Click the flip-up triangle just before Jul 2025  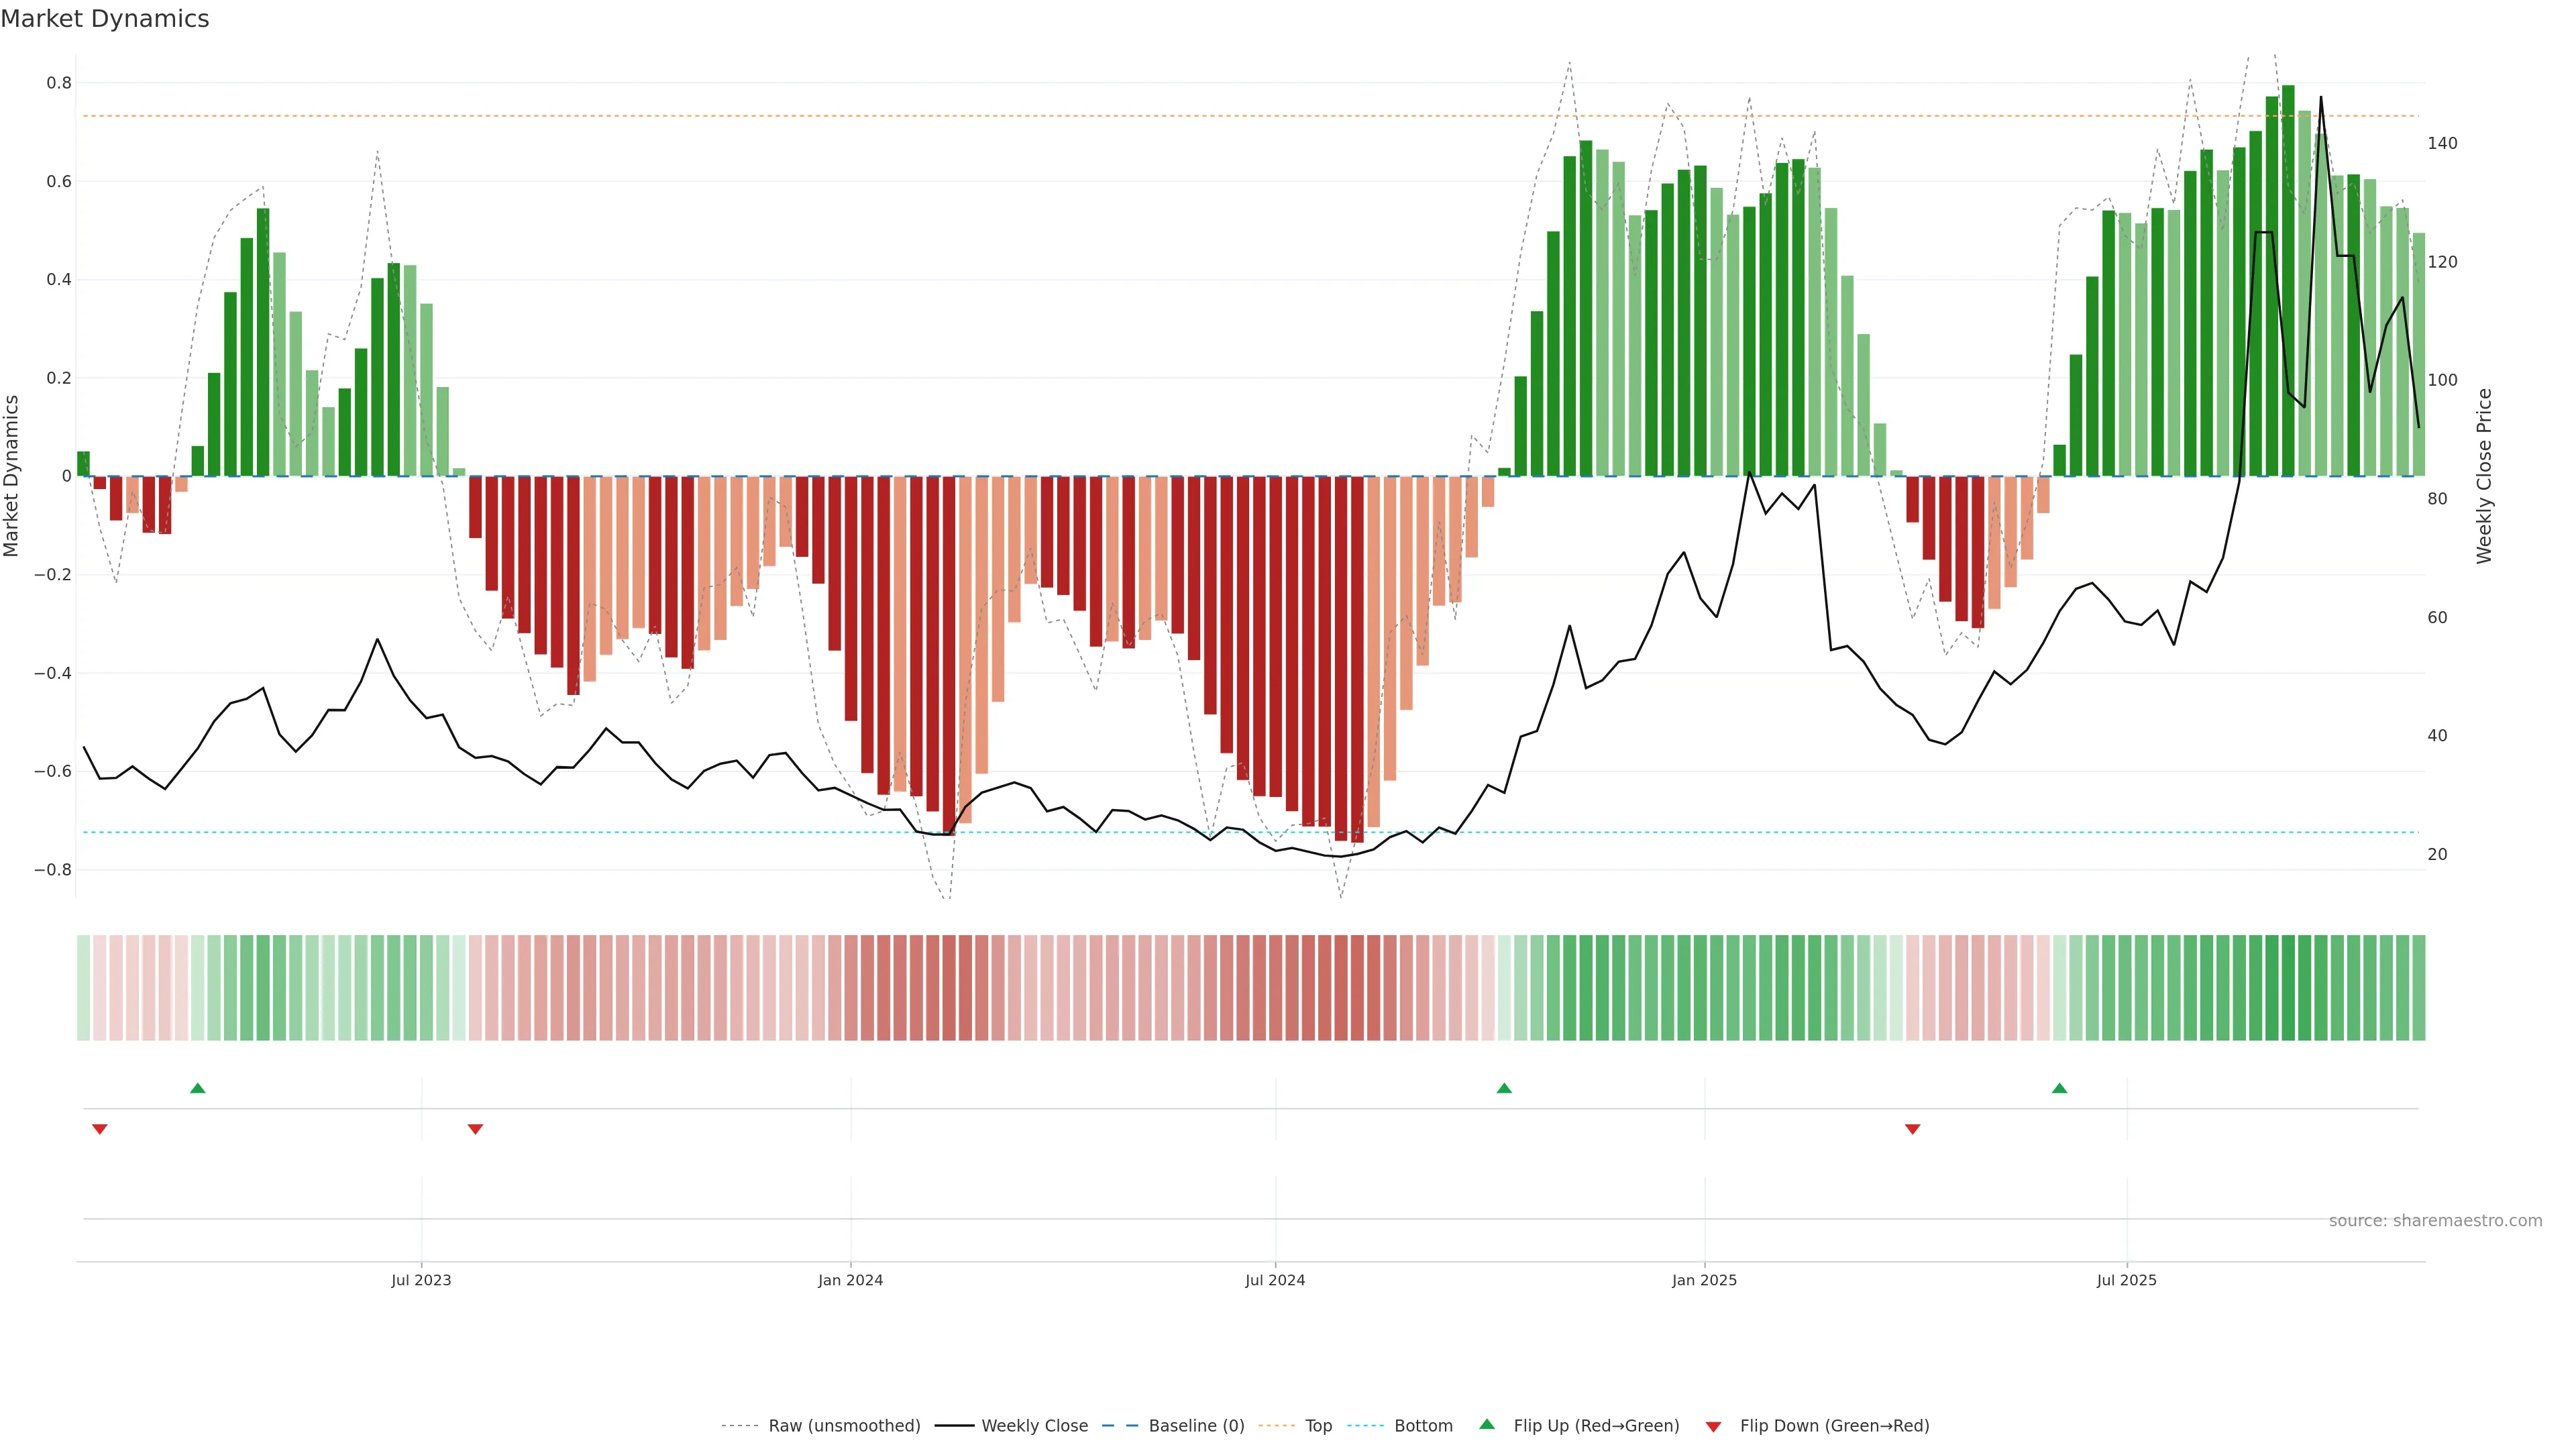click(x=2059, y=1088)
